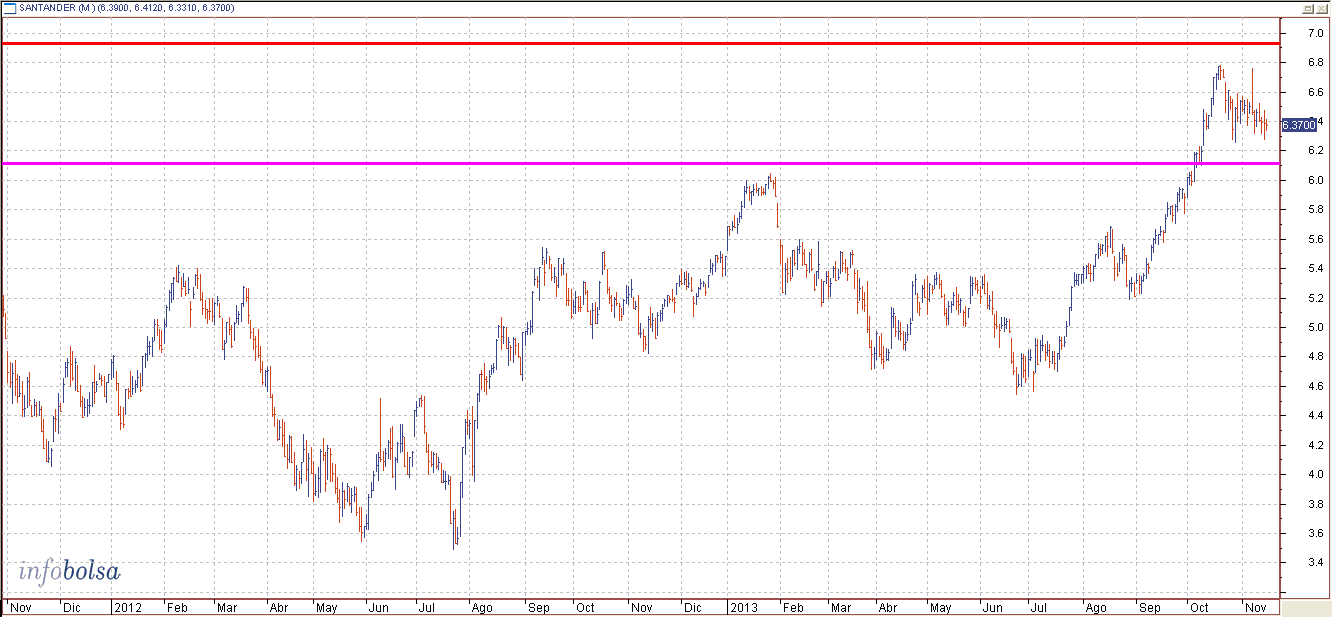Click the 6.3700 current price label
Viewport: 1332px width, 617px height.
pyautogui.click(x=1298, y=125)
